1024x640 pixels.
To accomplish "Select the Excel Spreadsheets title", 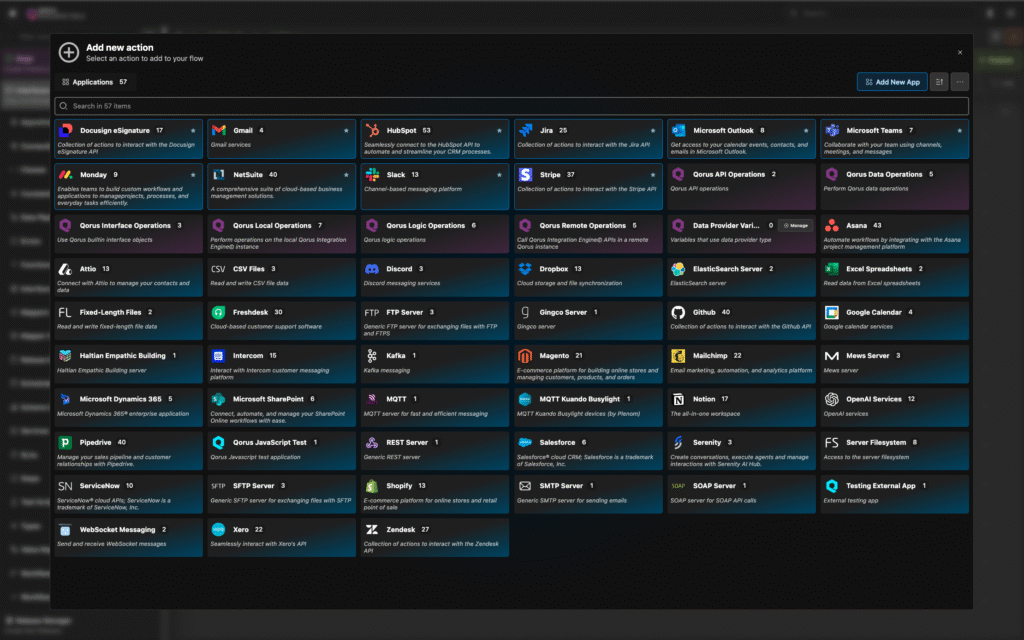I will click(x=879, y=269).
